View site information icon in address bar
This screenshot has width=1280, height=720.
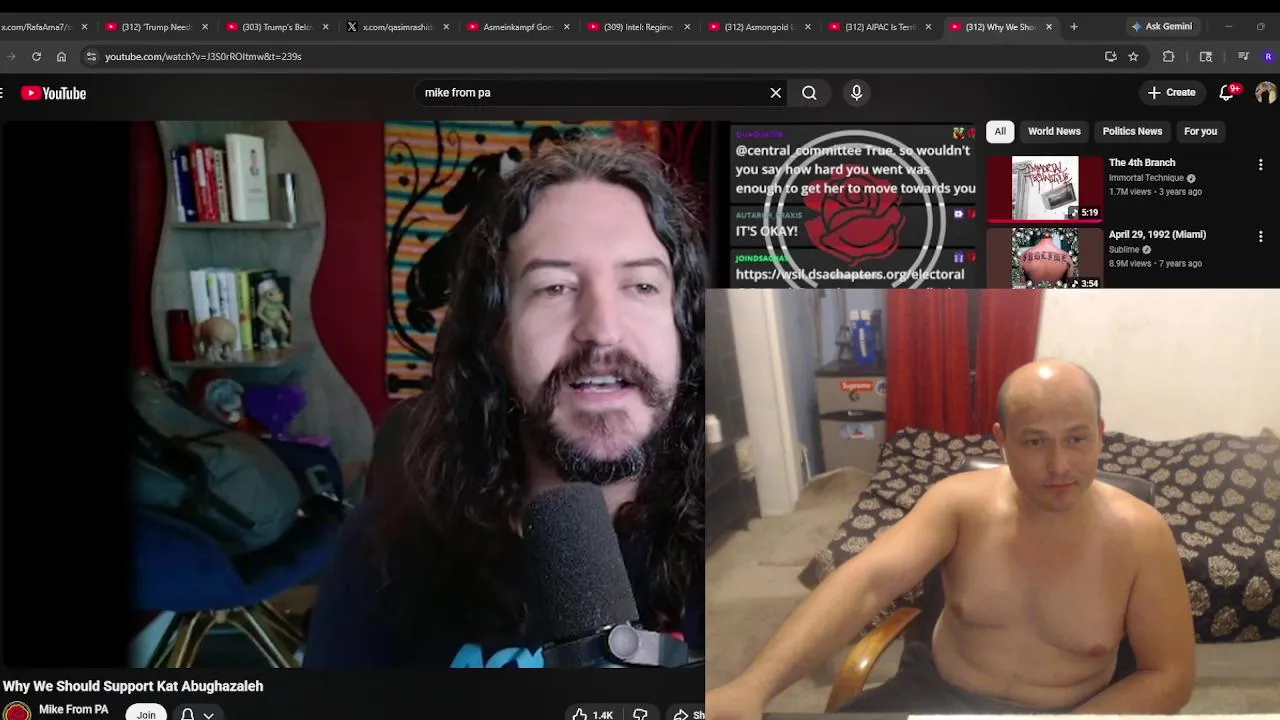91,57
